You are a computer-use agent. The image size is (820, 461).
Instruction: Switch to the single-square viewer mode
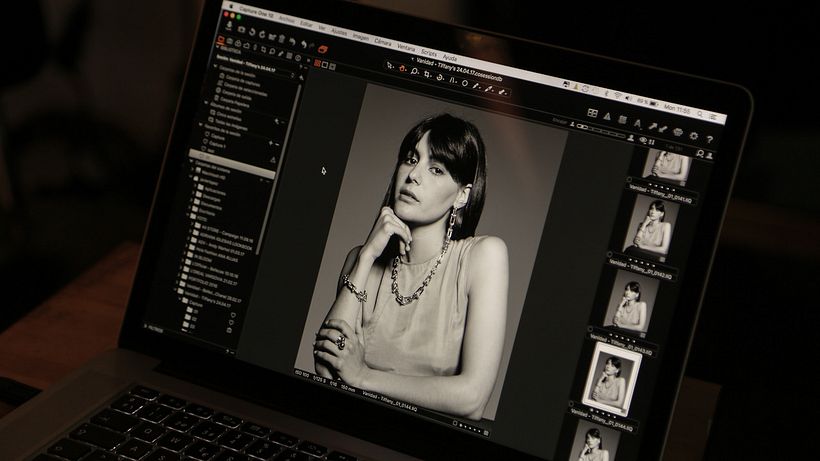(324, 65)
